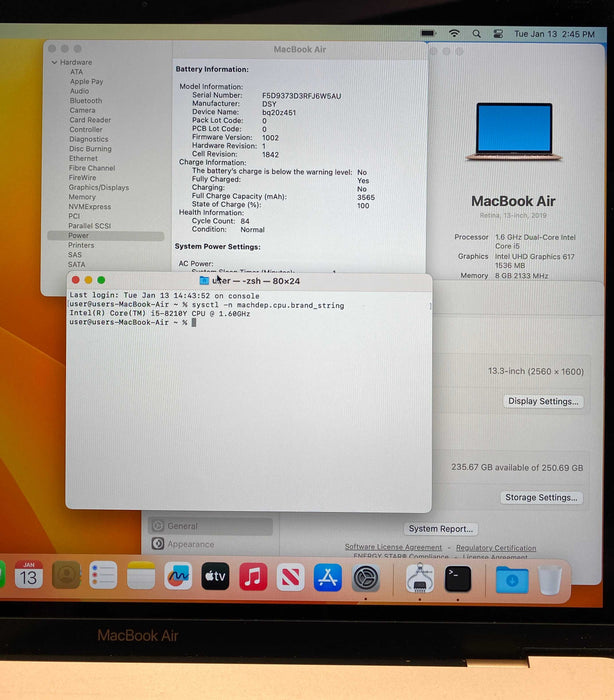Select Camera in the Hardware list
This screenshot has width=614, height=700.
(82, 110)
